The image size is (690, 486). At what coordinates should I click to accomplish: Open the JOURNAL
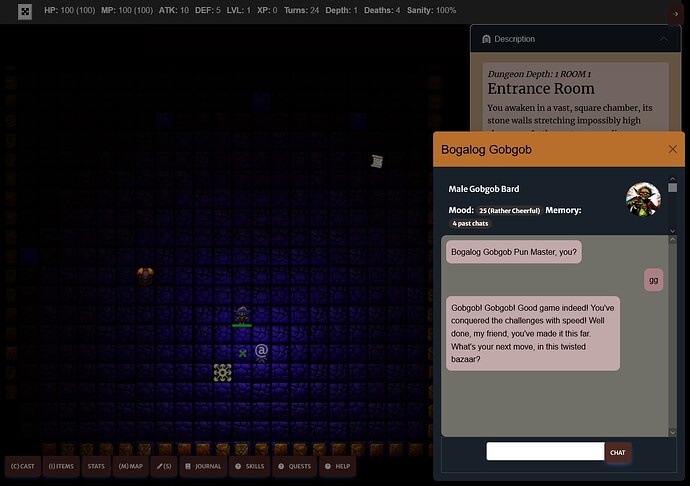click(x=203, y=466)
